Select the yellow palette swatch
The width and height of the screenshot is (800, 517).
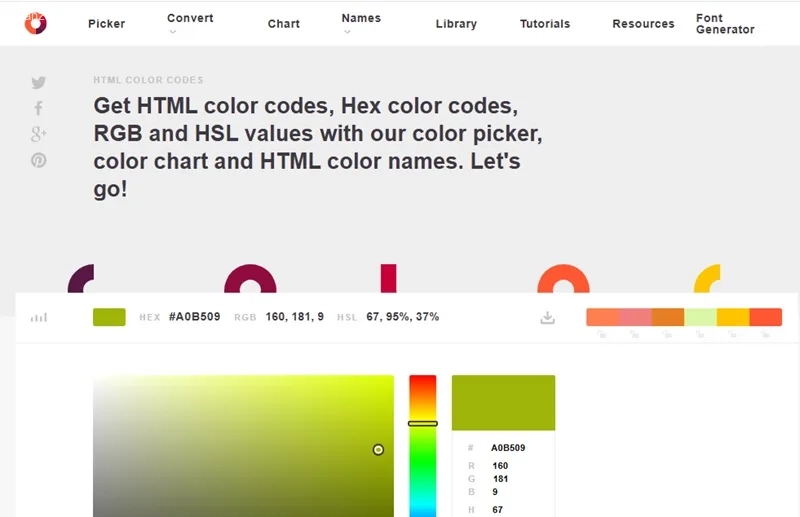coord(732,317)
